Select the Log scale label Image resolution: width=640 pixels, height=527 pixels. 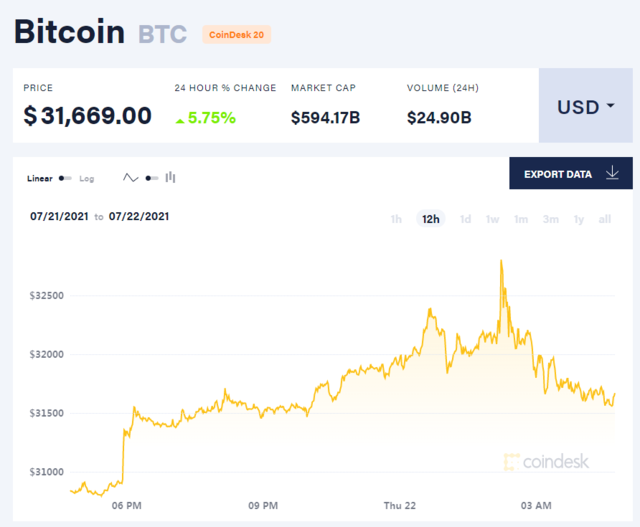click(x=87, y=178)
